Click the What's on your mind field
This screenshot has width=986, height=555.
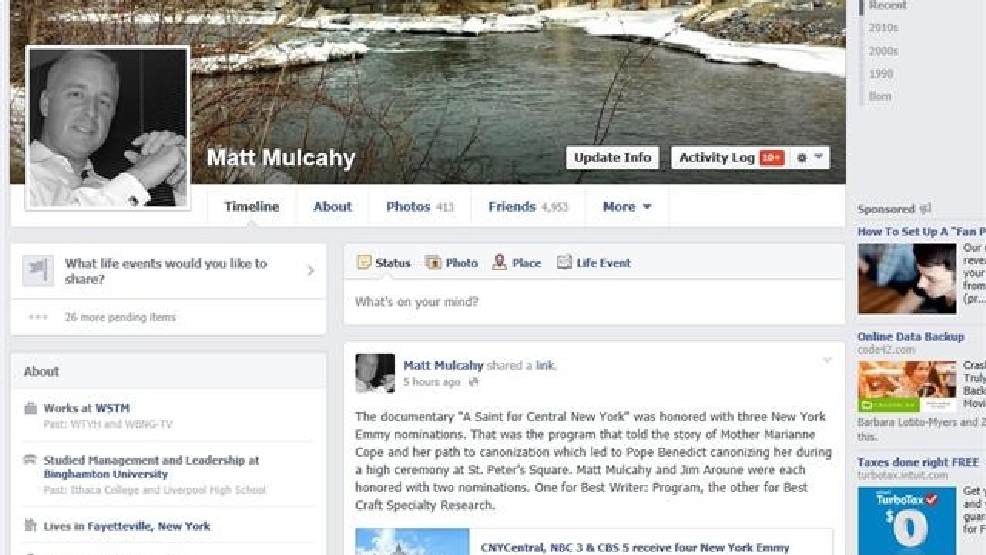click(594, 302)
